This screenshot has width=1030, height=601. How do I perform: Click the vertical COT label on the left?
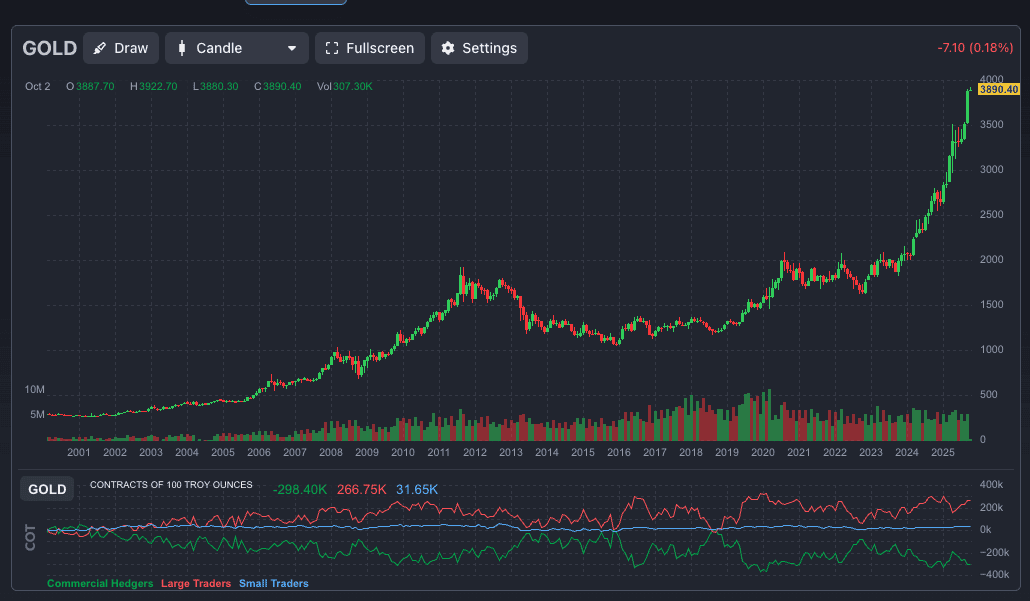coord(29,538)
